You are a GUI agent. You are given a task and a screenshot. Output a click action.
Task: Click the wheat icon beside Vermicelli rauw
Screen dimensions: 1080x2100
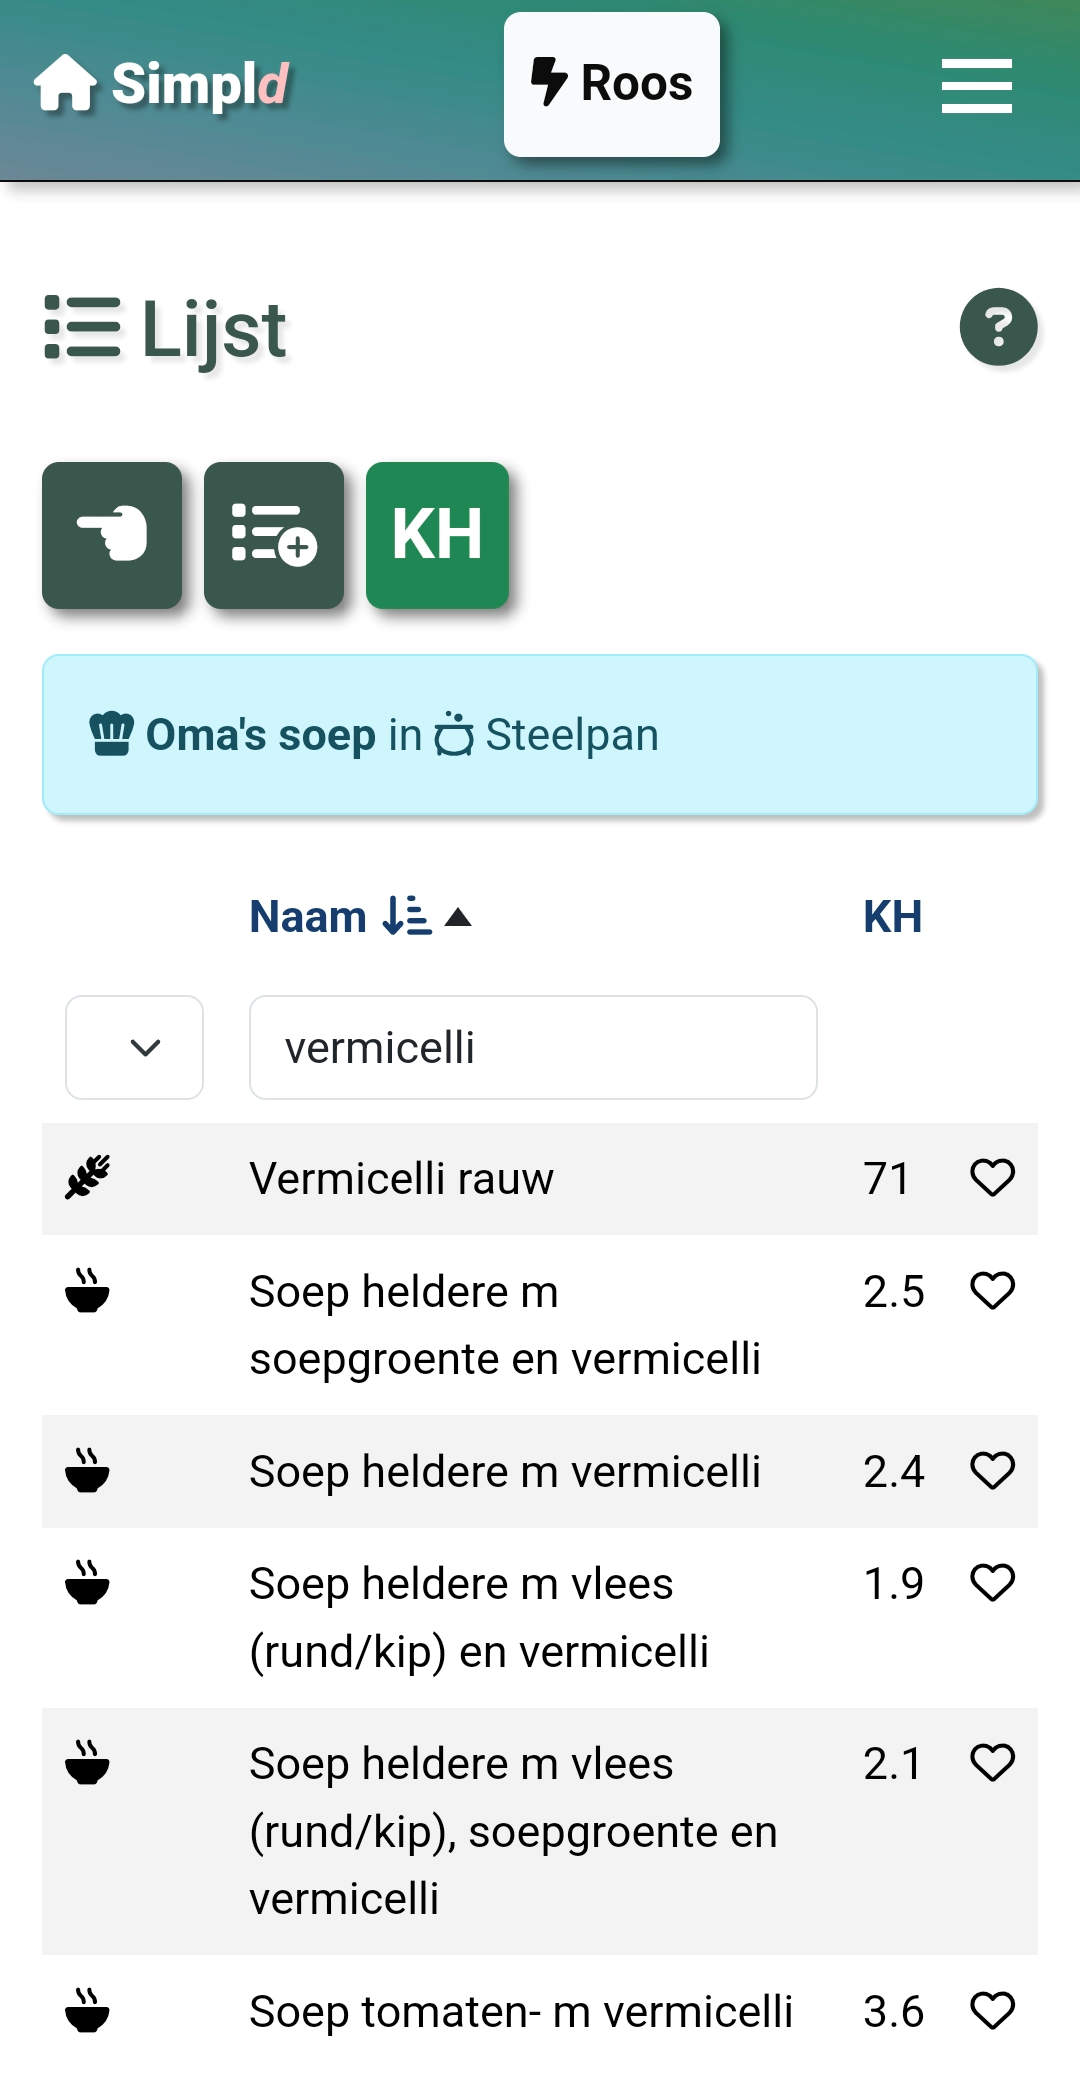(x=88, y=1177)
